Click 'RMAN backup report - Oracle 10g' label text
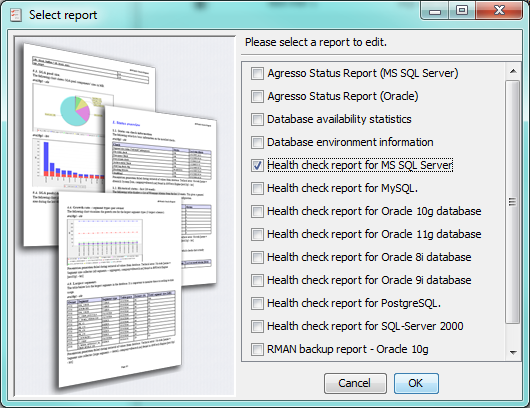Screen dimensions: 530x408 [x=348, y=349]
